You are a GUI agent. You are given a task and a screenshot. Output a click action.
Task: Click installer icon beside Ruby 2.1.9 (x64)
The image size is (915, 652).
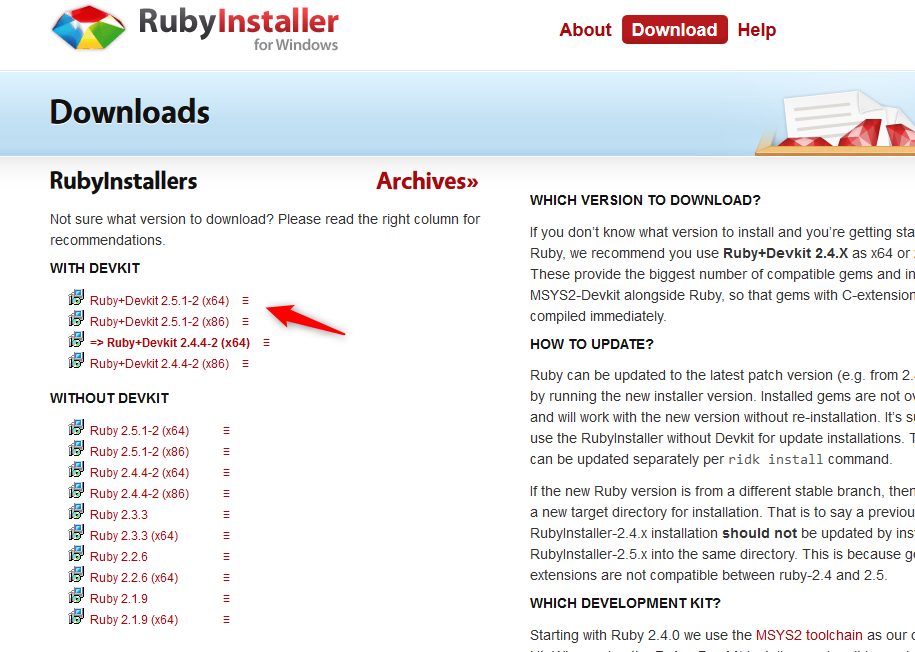pos(76,618)
